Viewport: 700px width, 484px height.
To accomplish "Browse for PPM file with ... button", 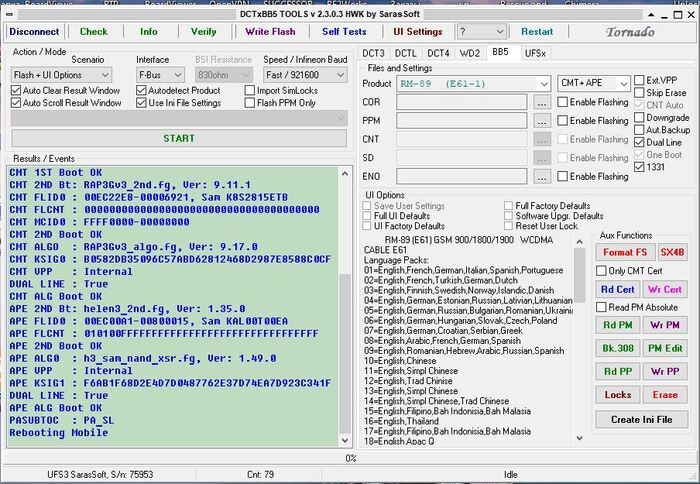I will [542, 121].
